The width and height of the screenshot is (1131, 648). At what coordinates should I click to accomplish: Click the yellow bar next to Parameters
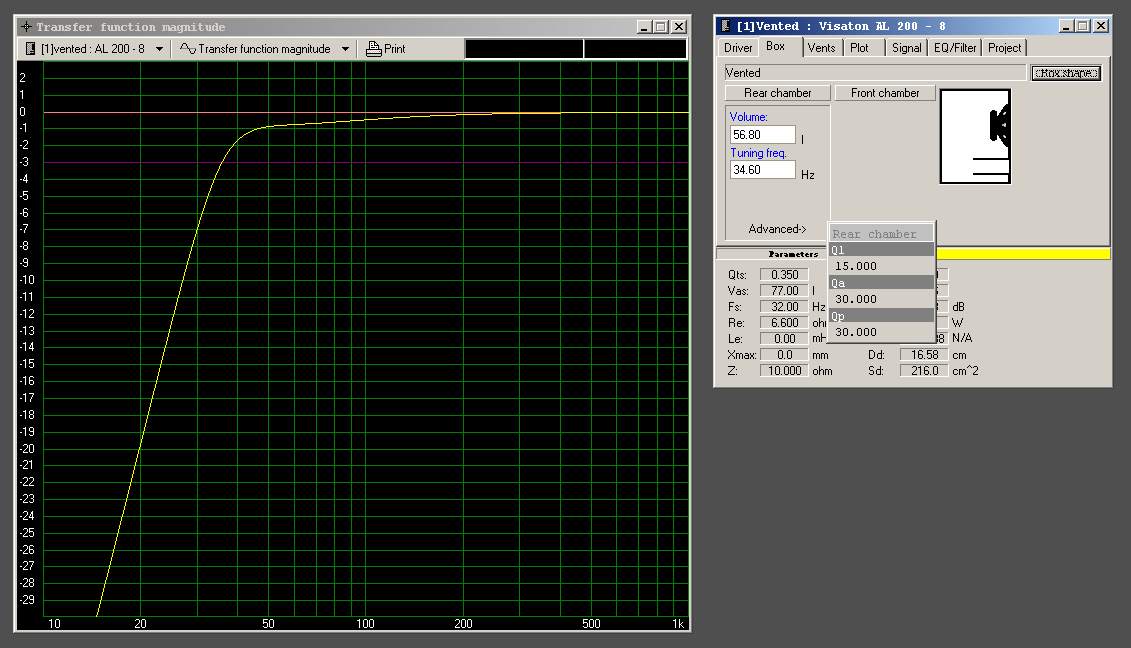click(x=1023, y=254)
